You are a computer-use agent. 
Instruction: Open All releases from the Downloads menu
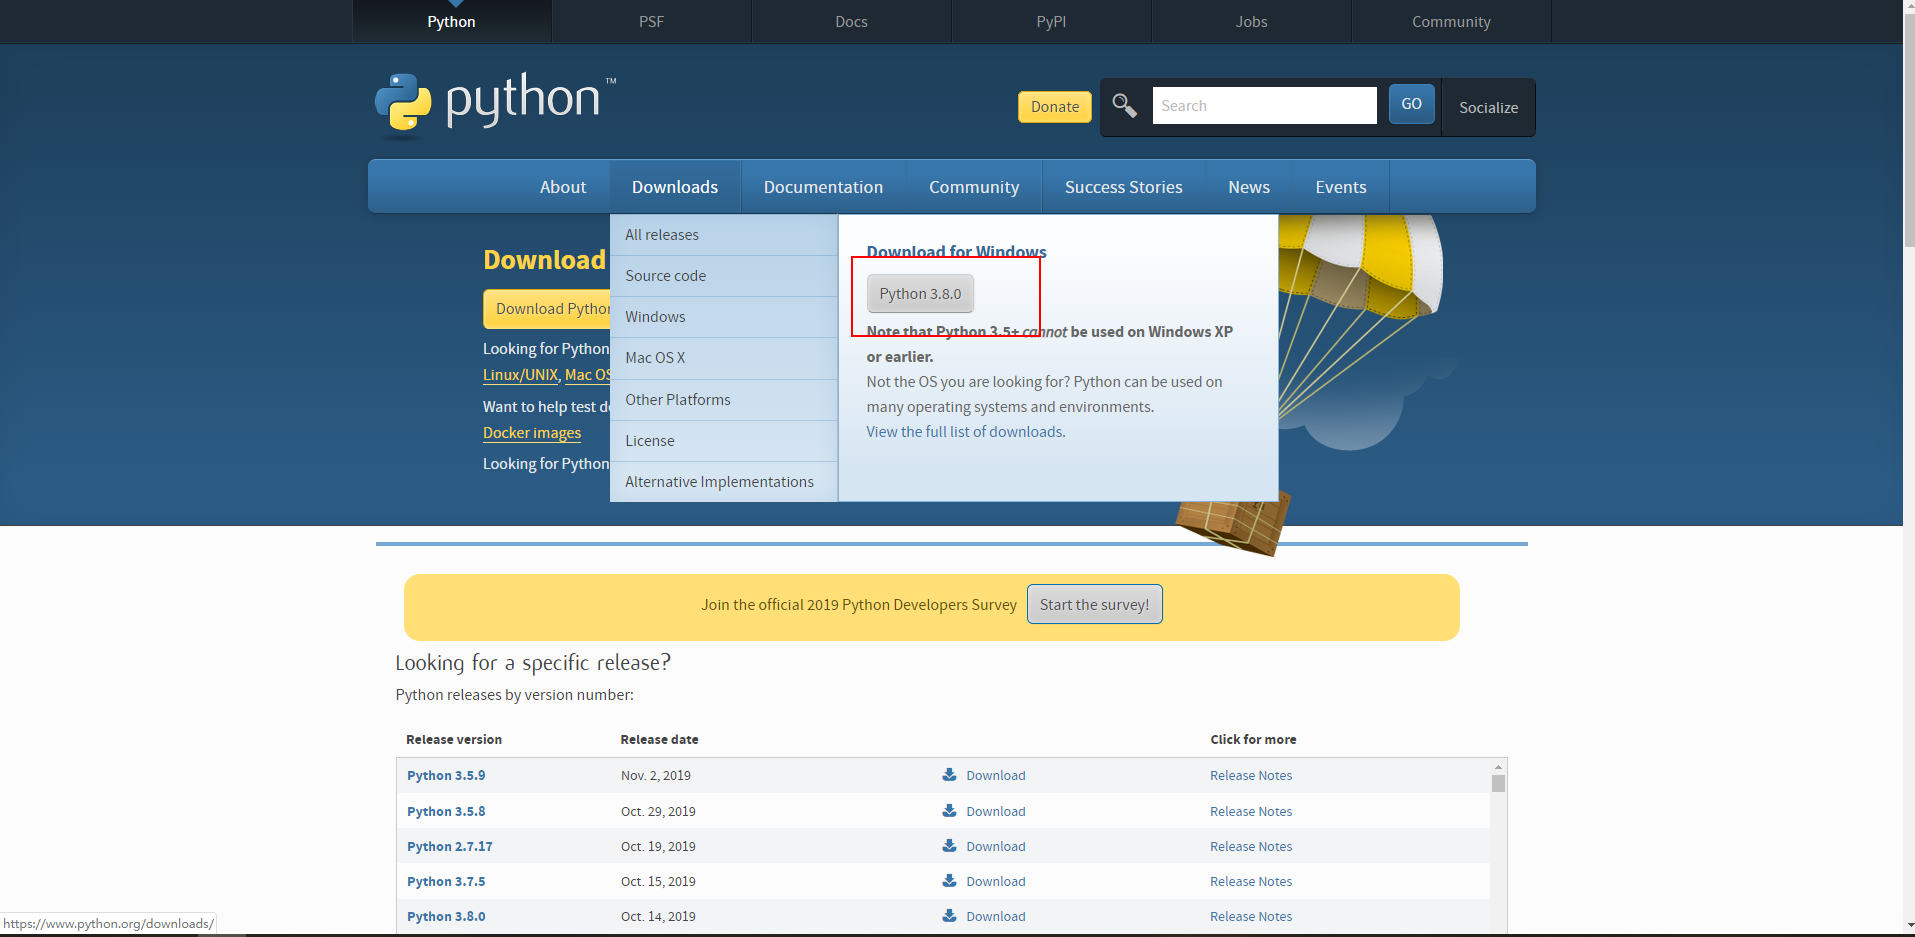(662, 234)
